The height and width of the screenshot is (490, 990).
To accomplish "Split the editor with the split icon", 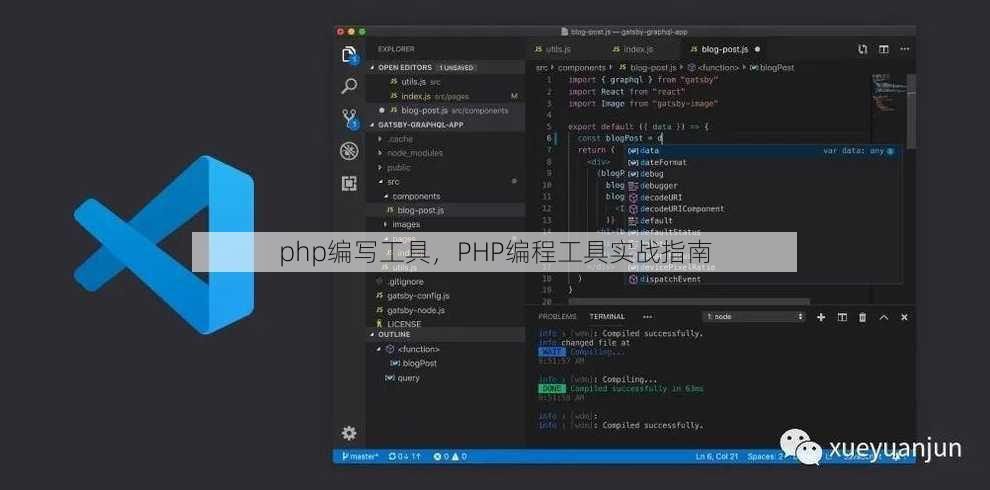I will [x=883, y=49].
